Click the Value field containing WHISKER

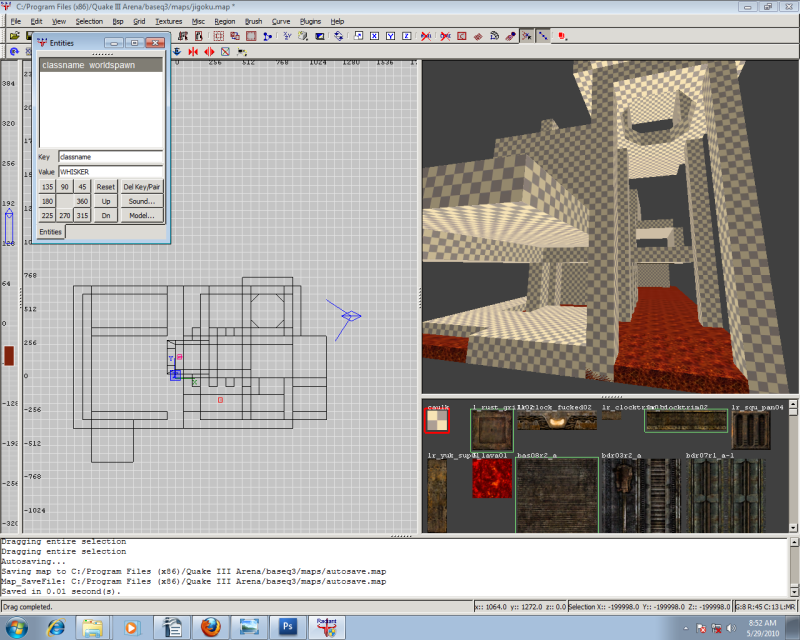click(x=111, y=171)
